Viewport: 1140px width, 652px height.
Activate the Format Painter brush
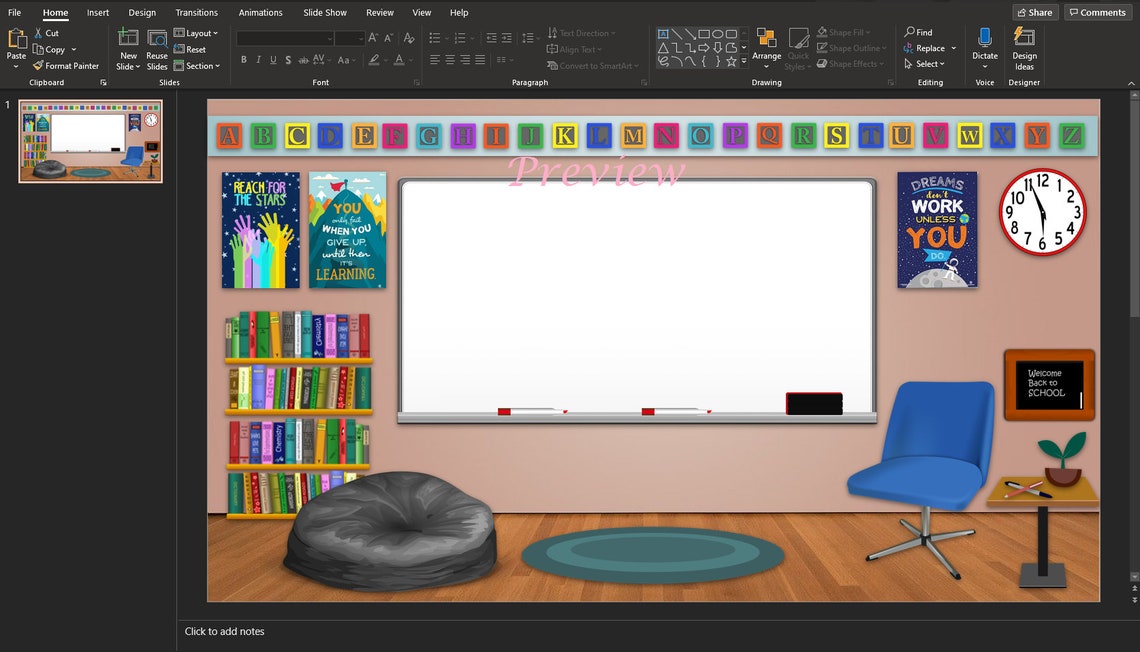pos(65,65)
